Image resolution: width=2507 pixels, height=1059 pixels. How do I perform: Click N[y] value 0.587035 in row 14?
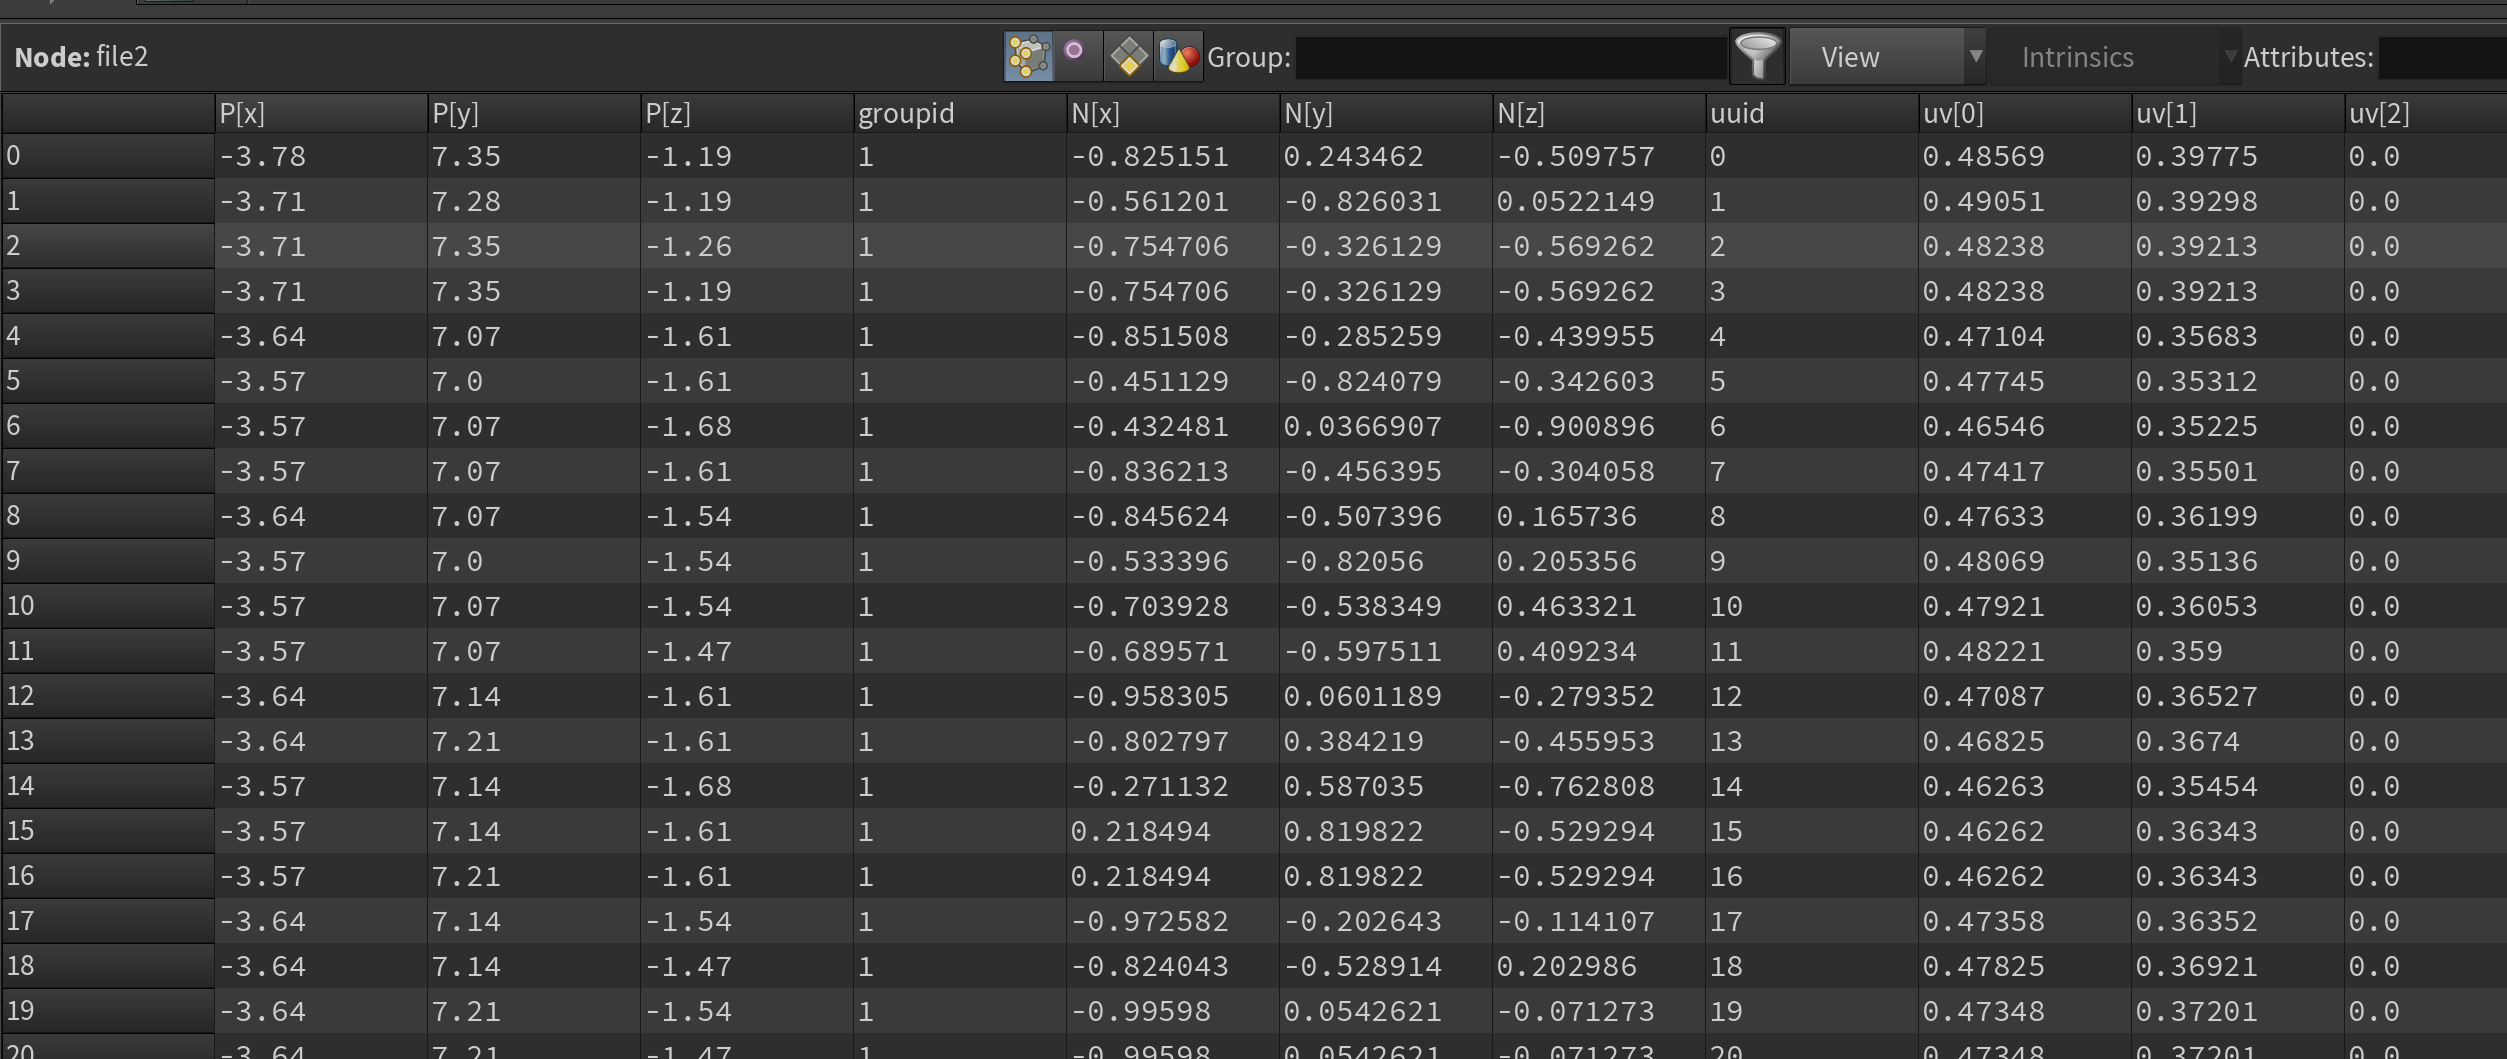coord(1354,787)
